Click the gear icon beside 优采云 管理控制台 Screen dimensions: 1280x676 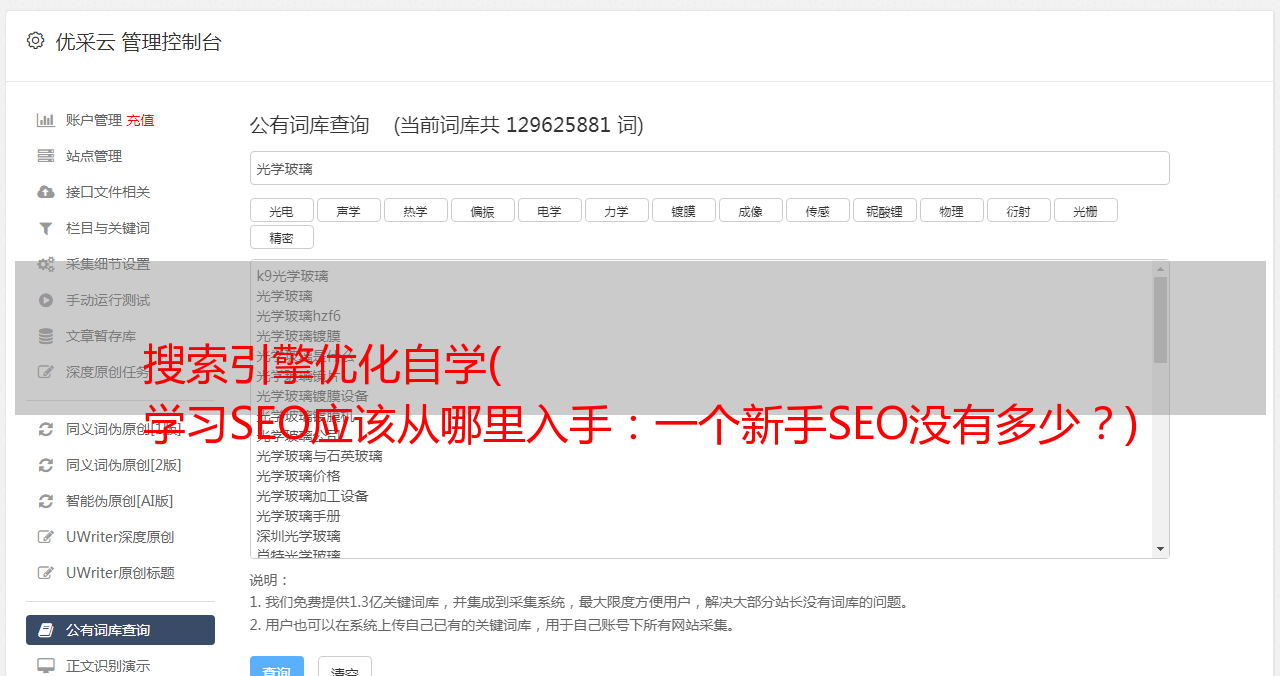[x=36, y=41]
